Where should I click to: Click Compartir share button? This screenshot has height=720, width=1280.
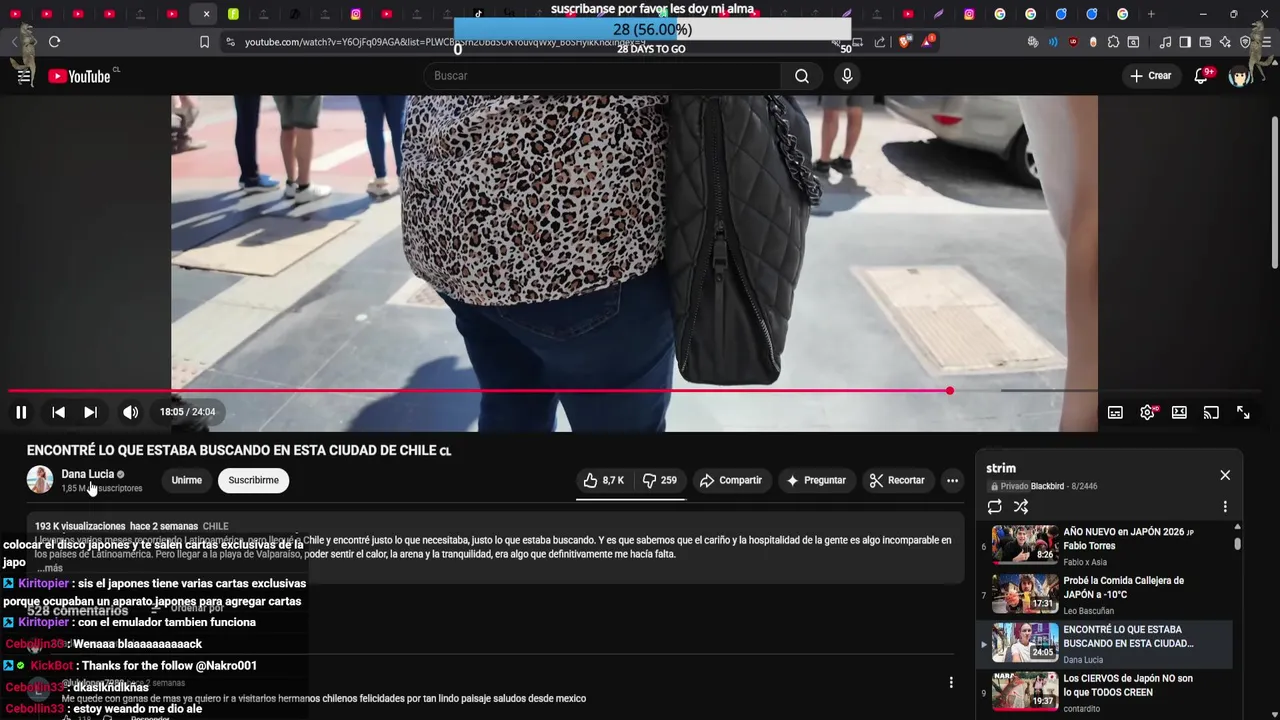(731, 480)
